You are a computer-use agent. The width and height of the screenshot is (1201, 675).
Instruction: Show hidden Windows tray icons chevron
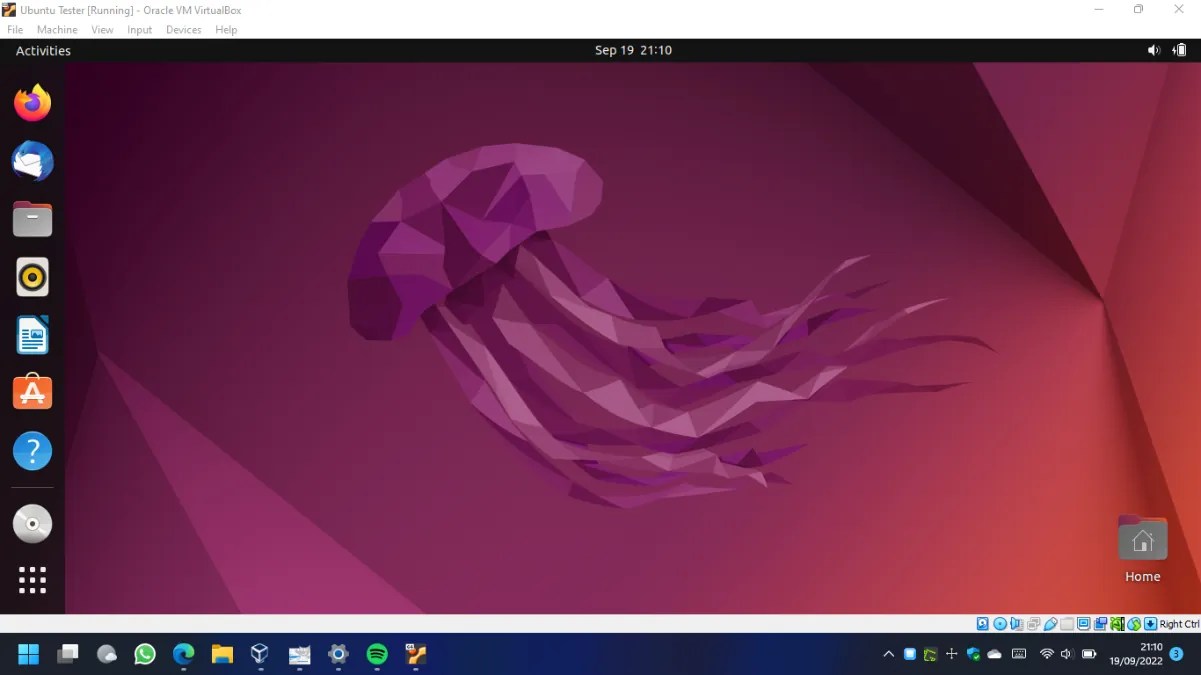tap(888, 654)
